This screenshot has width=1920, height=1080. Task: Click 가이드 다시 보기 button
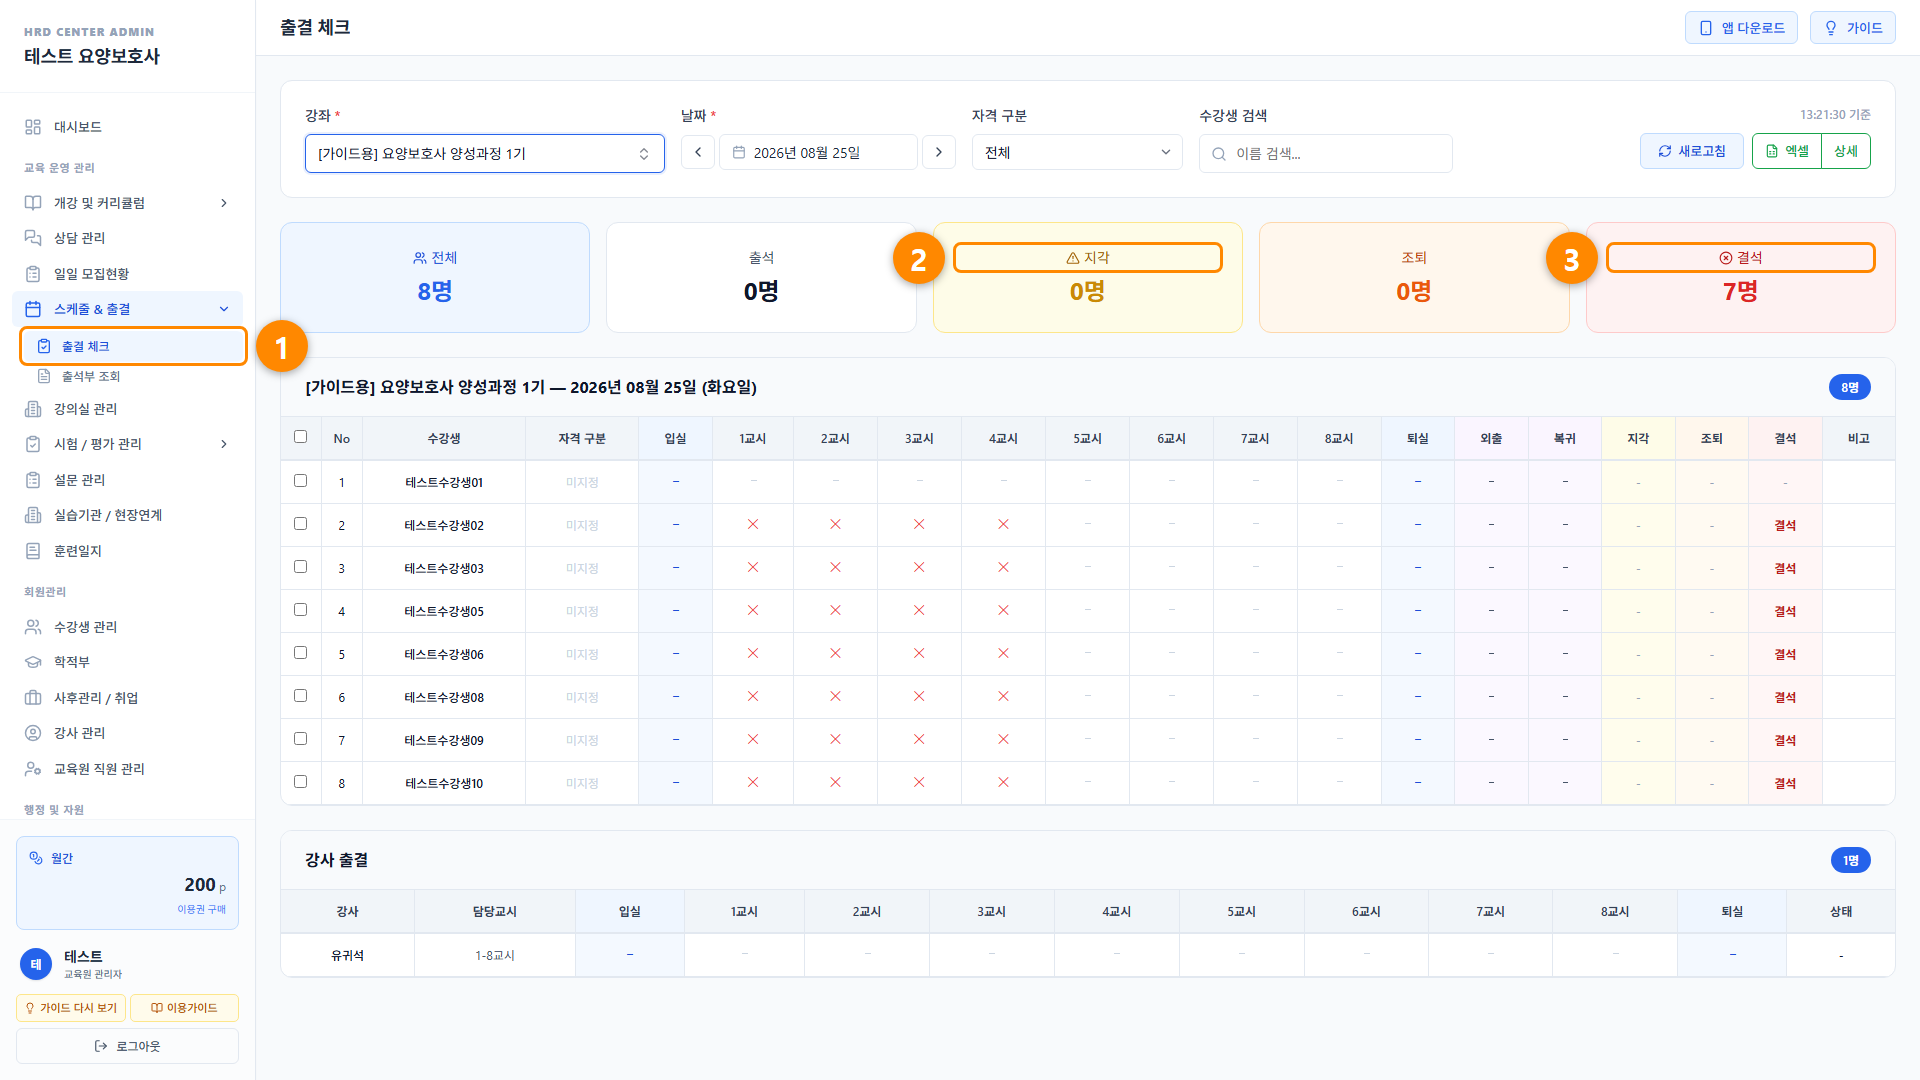[x=71, y=1008]
